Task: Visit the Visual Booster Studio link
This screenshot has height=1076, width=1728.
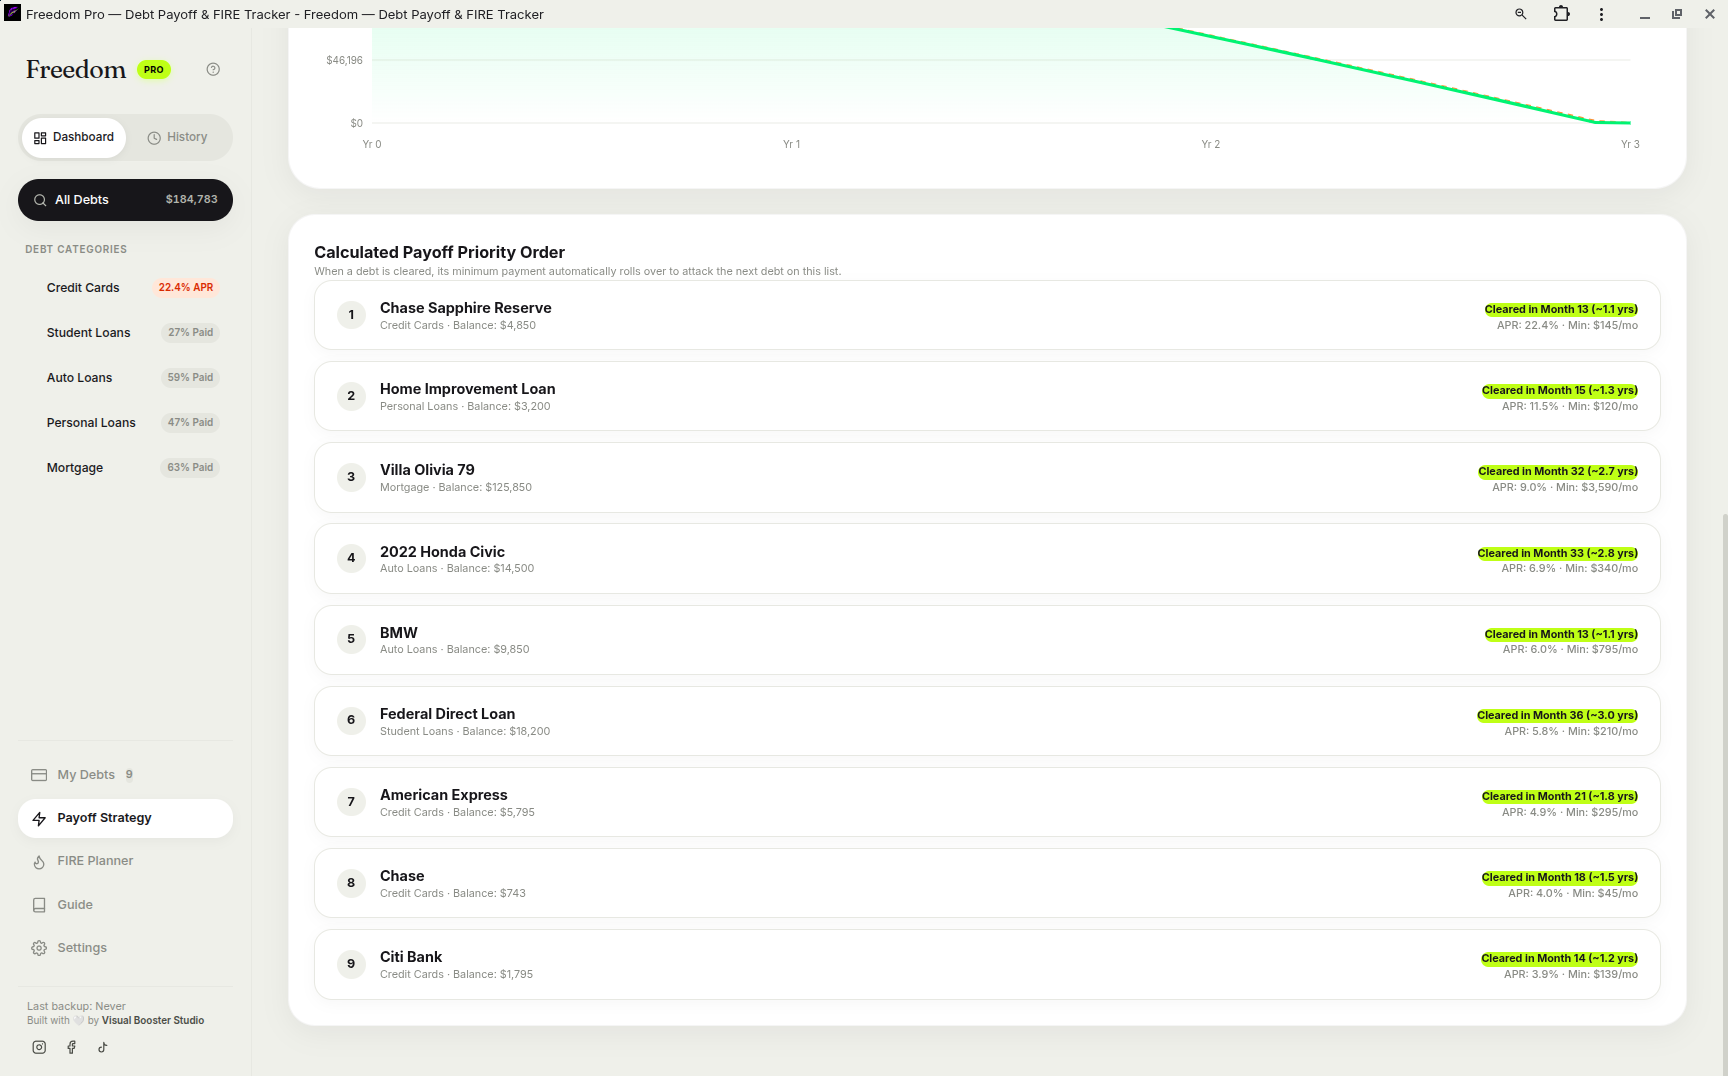Action: point(153,1021)
